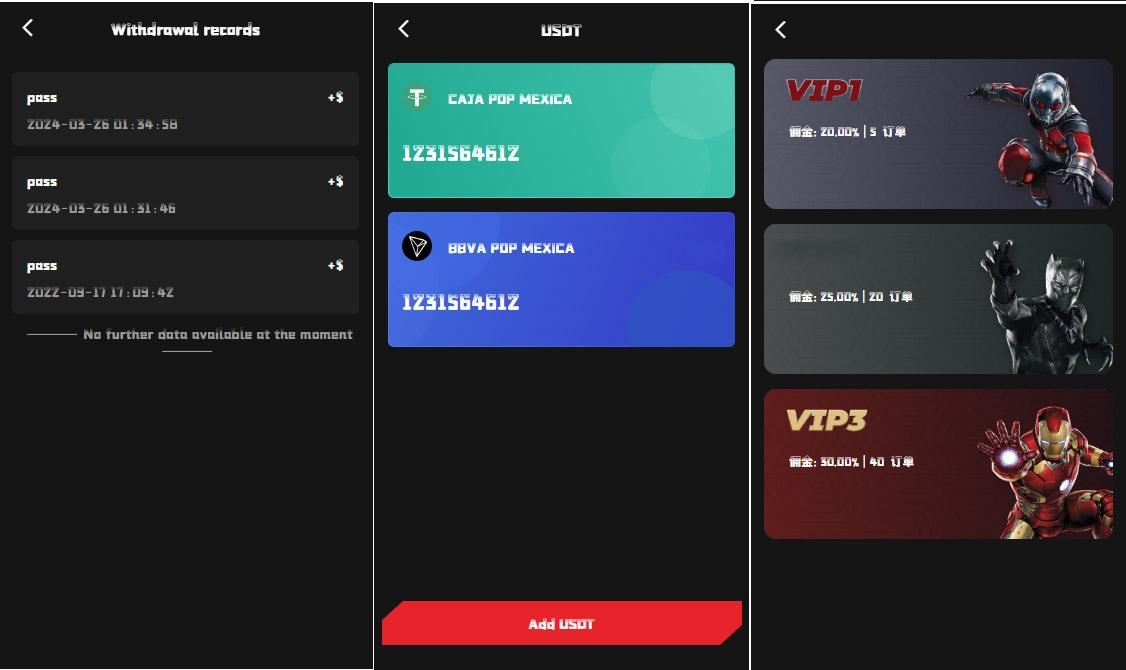The image size is (1126, 670).
Task: Click account number on green card
Action: [x=460, y=153]
